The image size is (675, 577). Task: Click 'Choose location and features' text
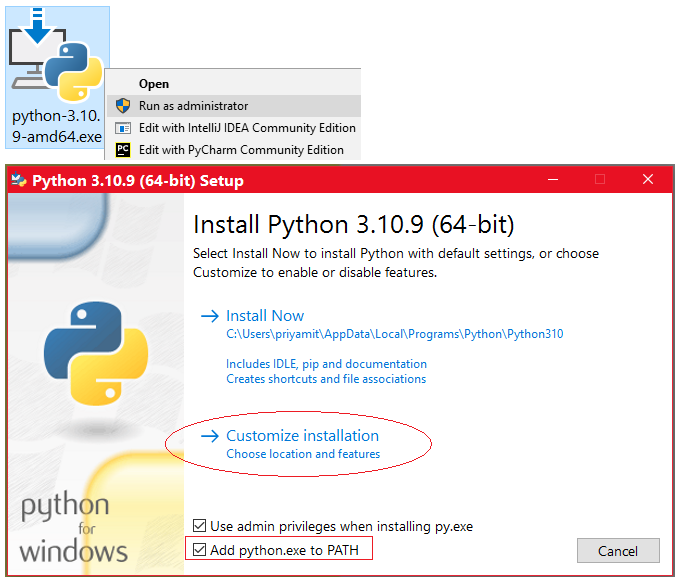pos(303,454)
